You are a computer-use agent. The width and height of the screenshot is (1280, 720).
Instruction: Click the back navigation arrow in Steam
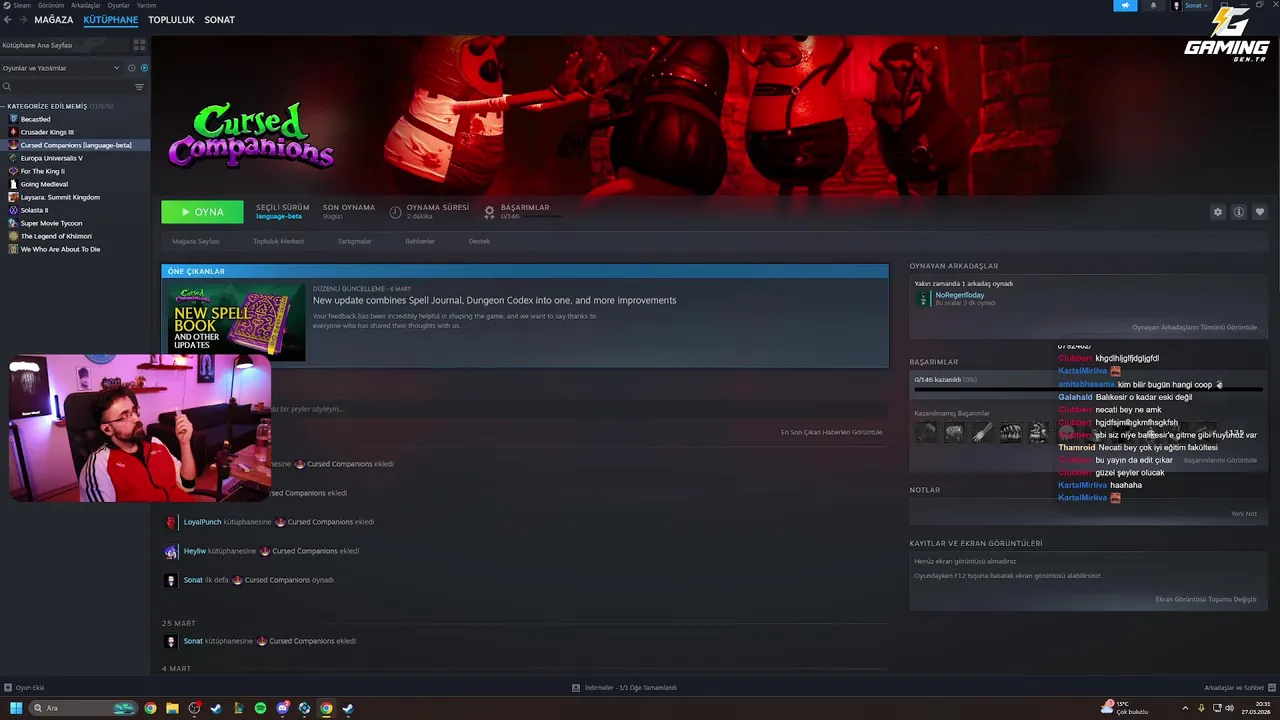pos(7,20)
